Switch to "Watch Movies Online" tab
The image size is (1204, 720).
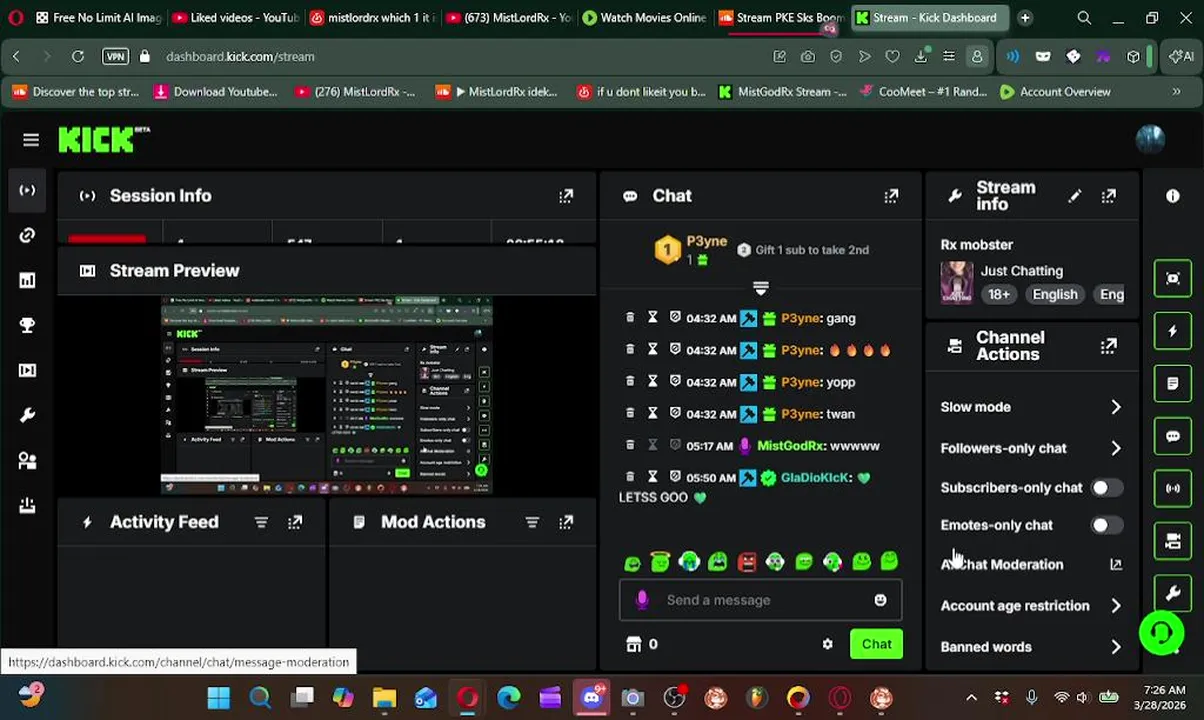coord(644,18)
